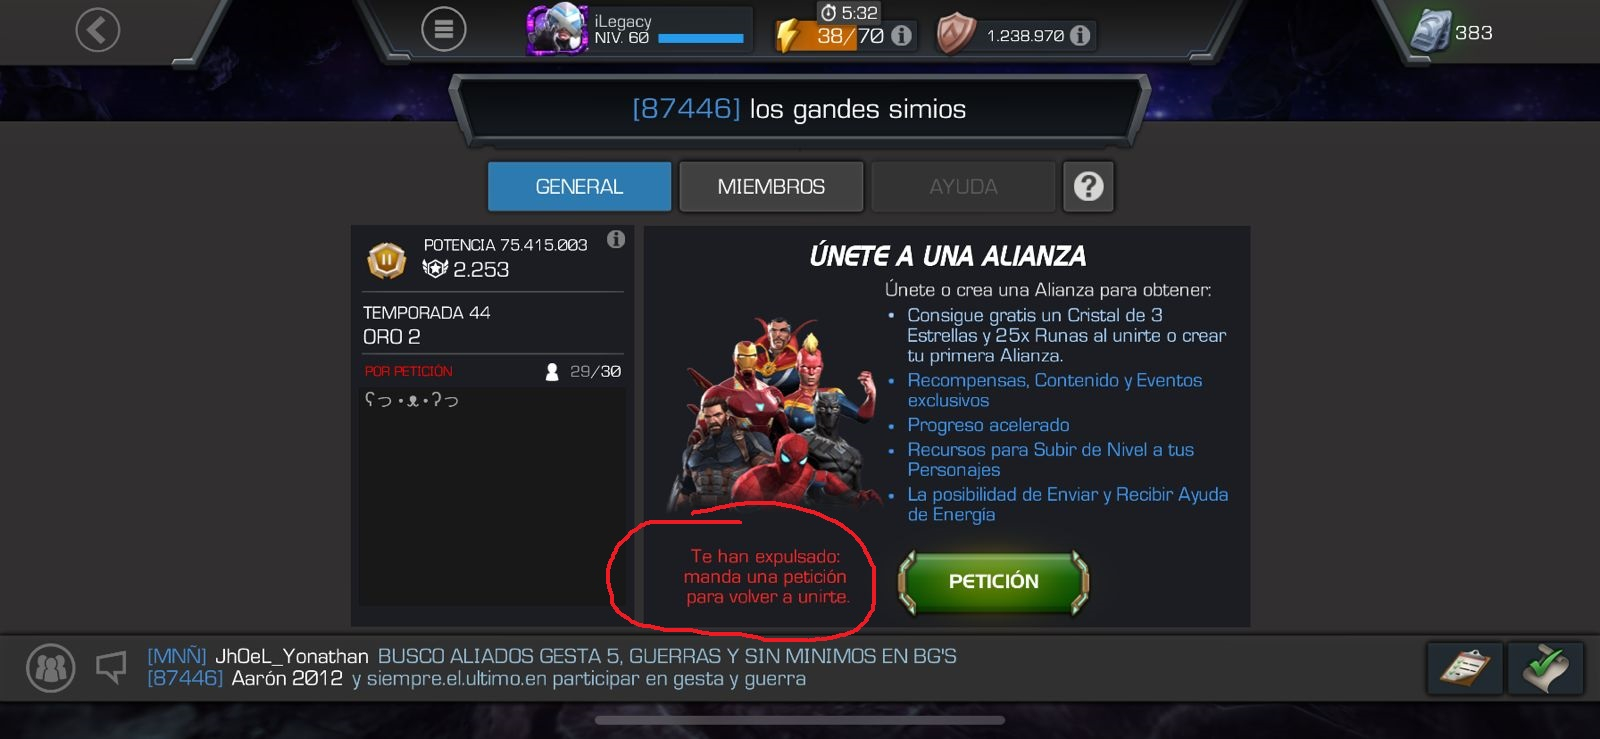Tap the alliance gold tier badge
Viewport: 1600px width, 739px height.
387,261
